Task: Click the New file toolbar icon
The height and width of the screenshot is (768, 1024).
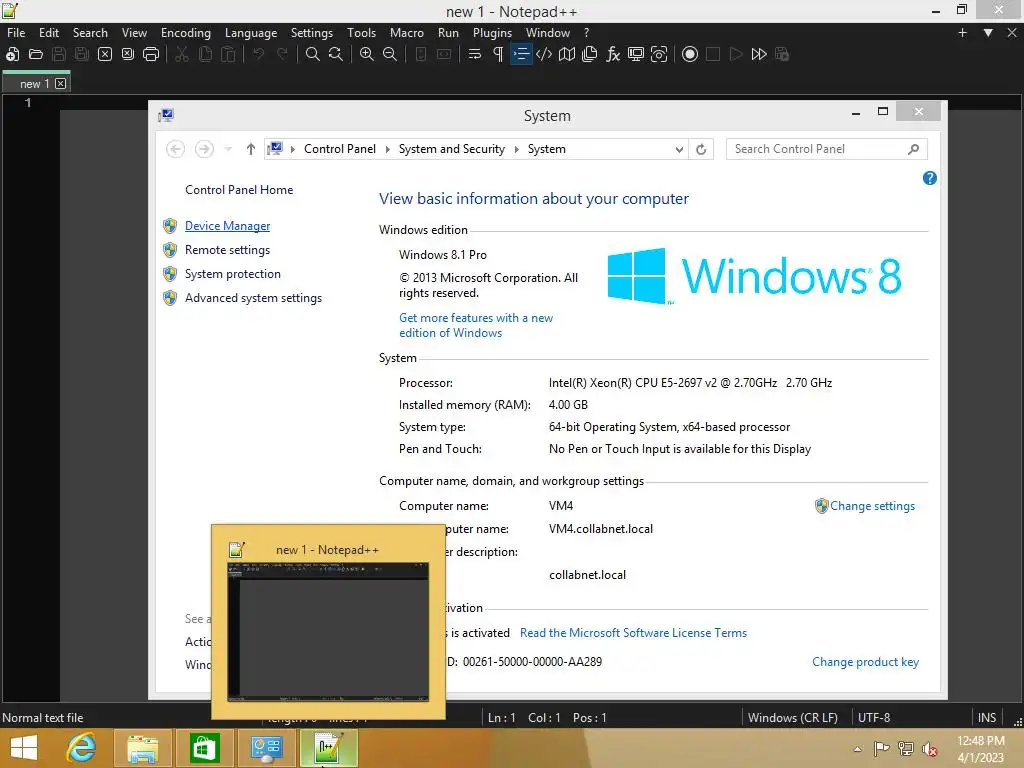Action: click(12, 54)
